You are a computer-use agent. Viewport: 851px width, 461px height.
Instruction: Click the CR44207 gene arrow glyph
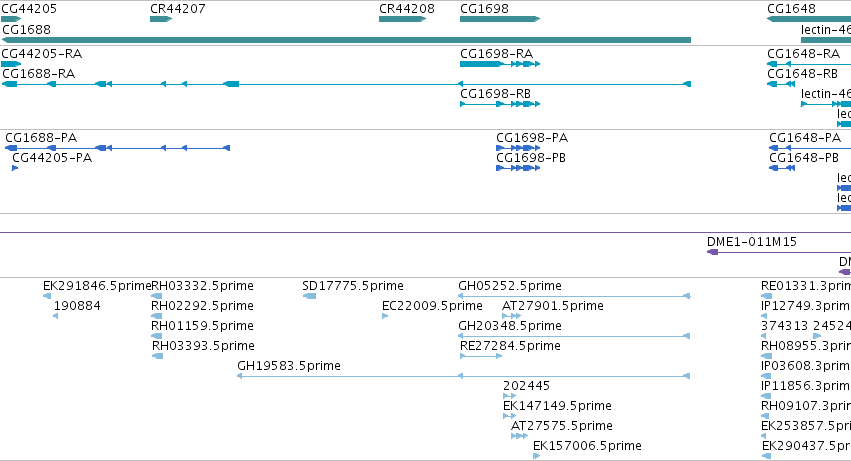point(161,19)
